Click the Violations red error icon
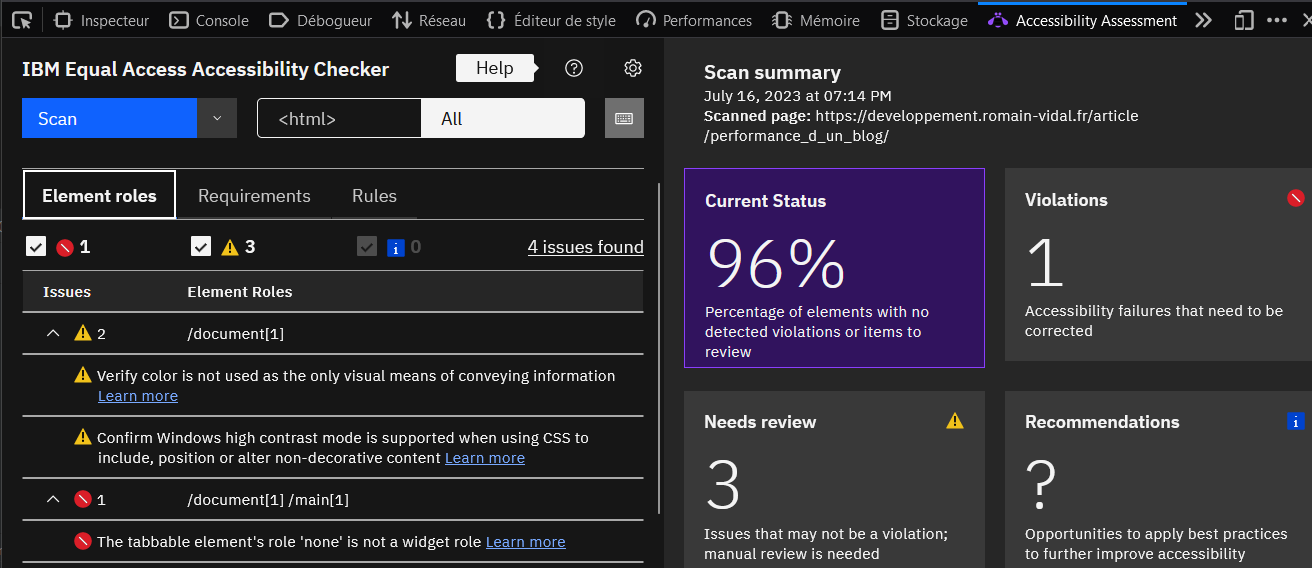Image resolution: width=1312 pixels, height=568 pixels. point(1295,198)
